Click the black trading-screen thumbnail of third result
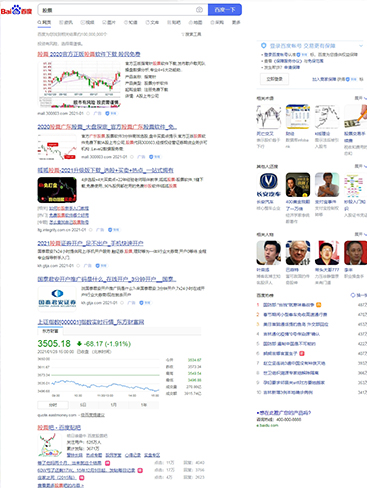Image resolution: width=367 pixels, height=488 pixels. click(57, 190)
